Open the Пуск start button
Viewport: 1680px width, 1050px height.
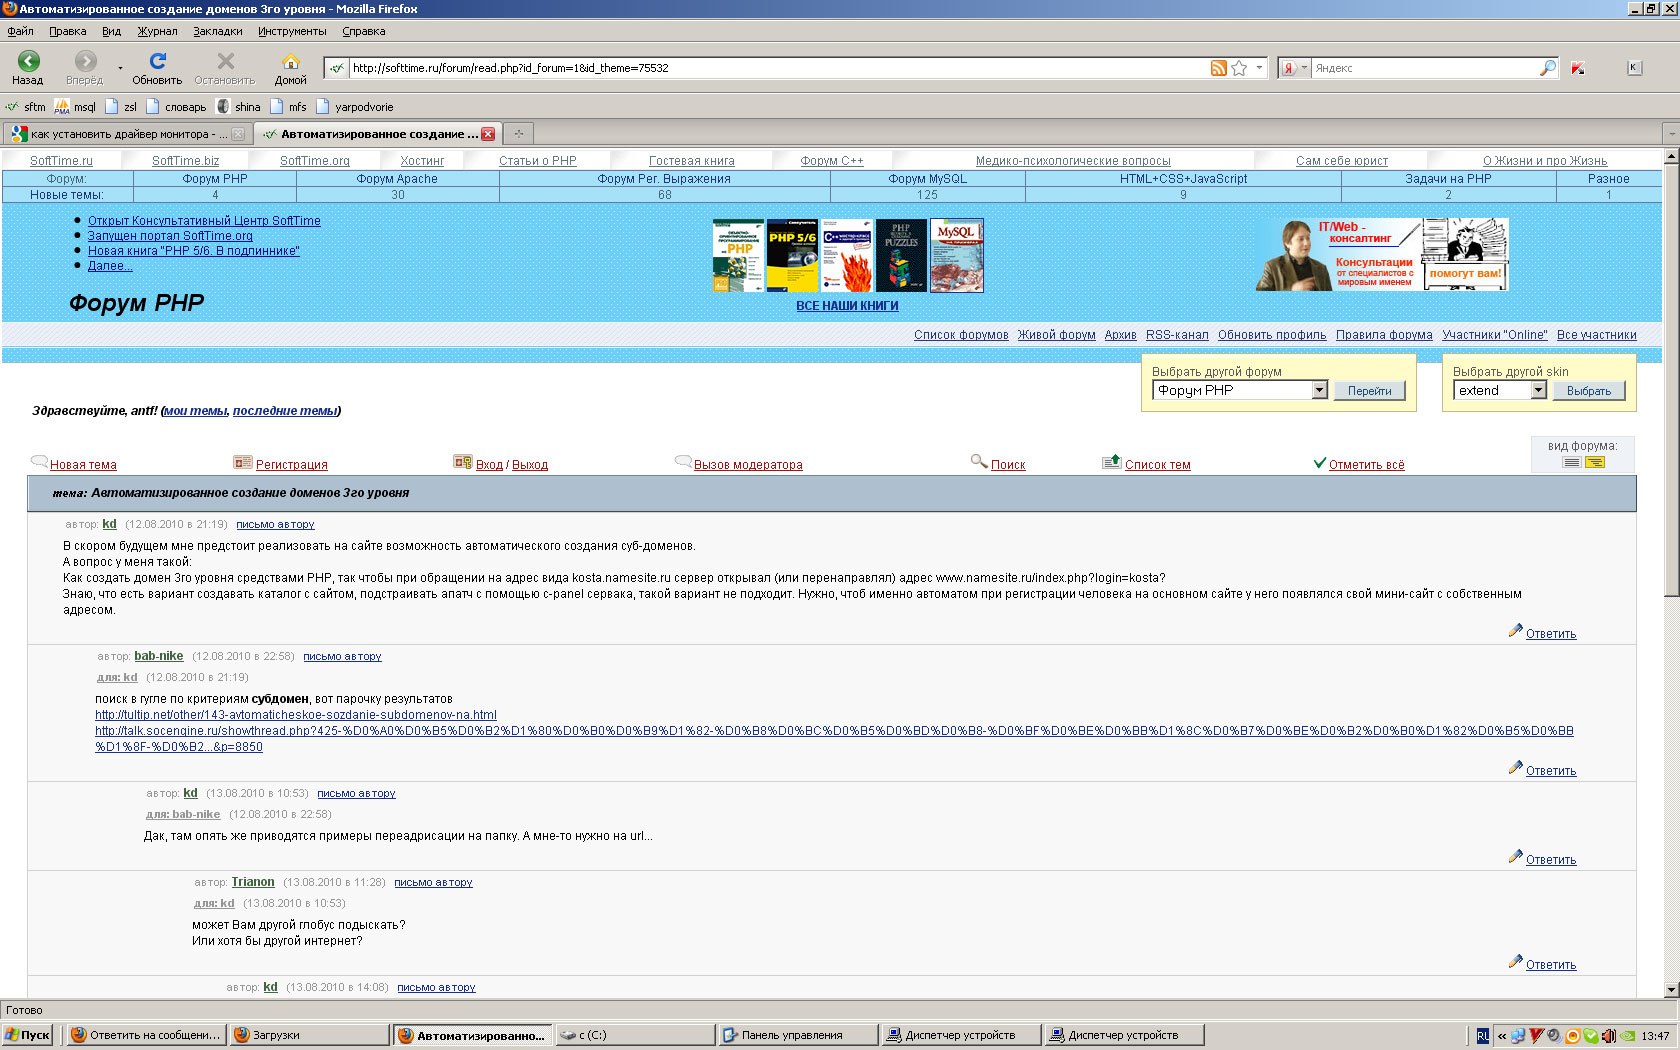(x=27, y=1035)
